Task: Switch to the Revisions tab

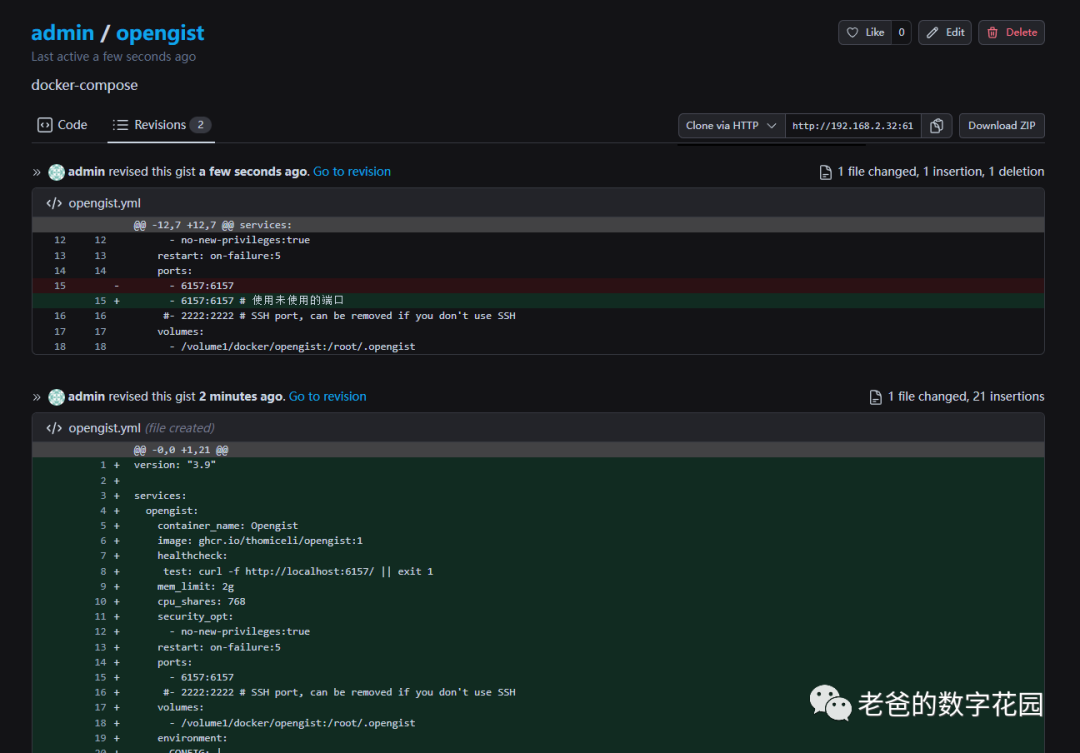Action: pyautogui.click(x=161, y=125)
